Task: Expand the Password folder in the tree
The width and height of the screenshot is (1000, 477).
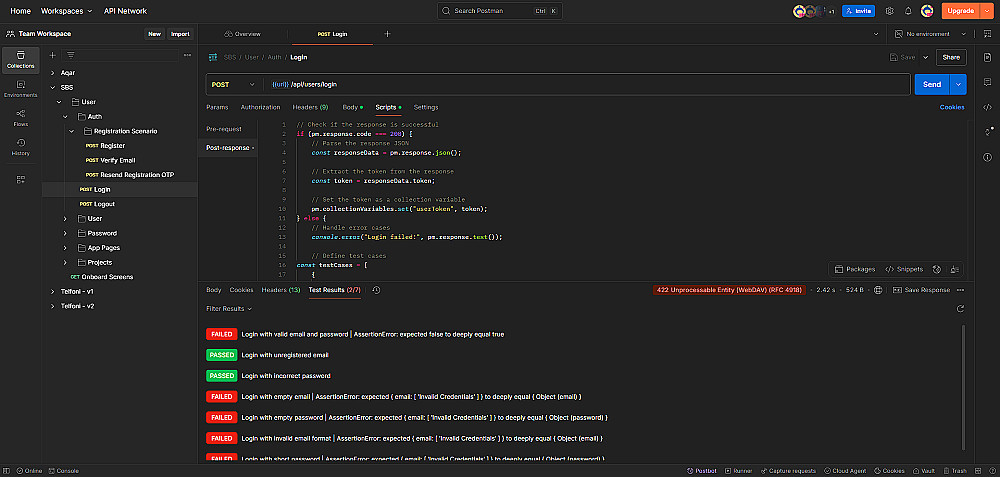Action: click(66, 233)
